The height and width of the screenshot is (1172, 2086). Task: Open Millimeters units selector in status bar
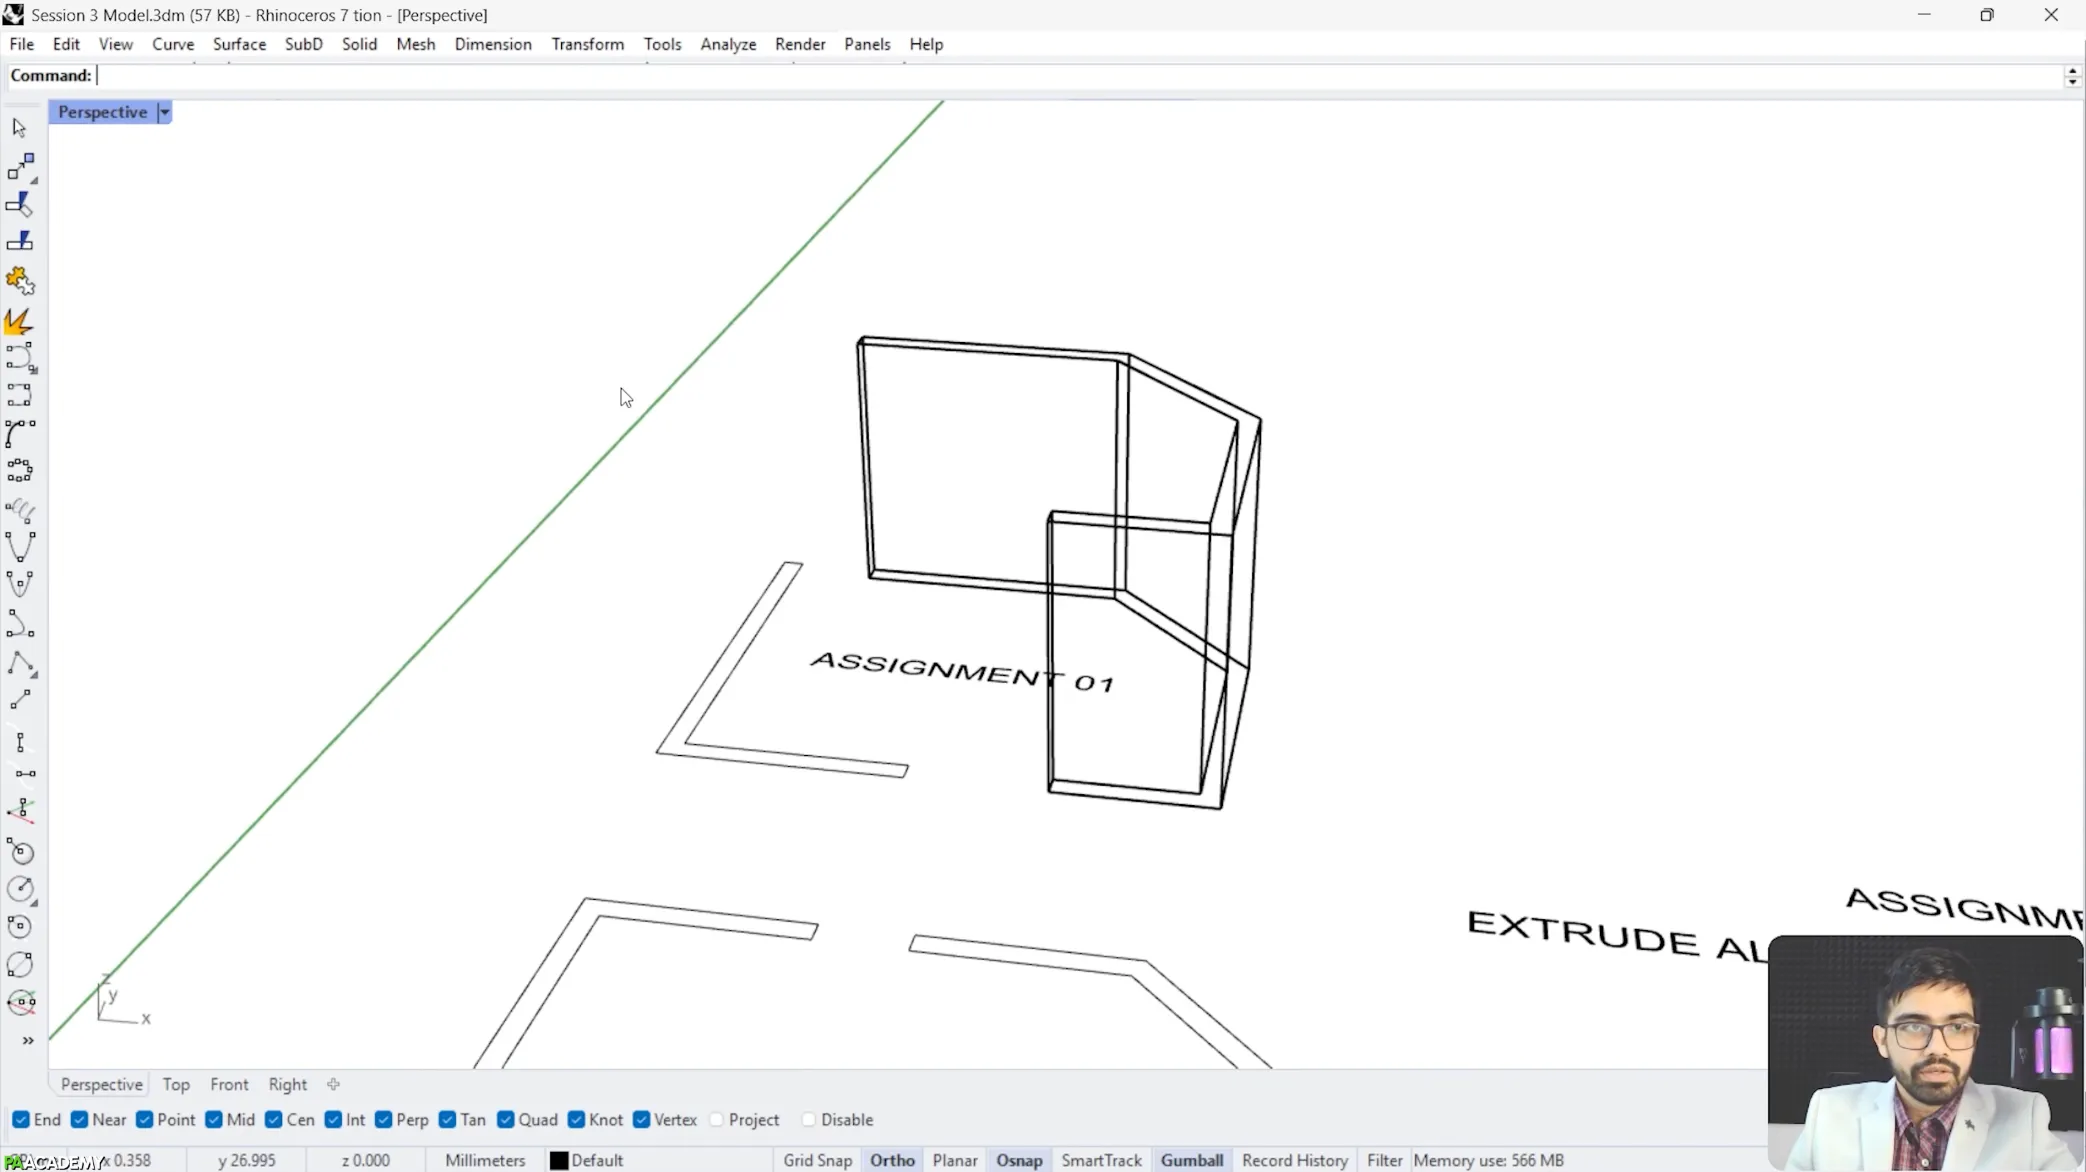point(485,1160)
